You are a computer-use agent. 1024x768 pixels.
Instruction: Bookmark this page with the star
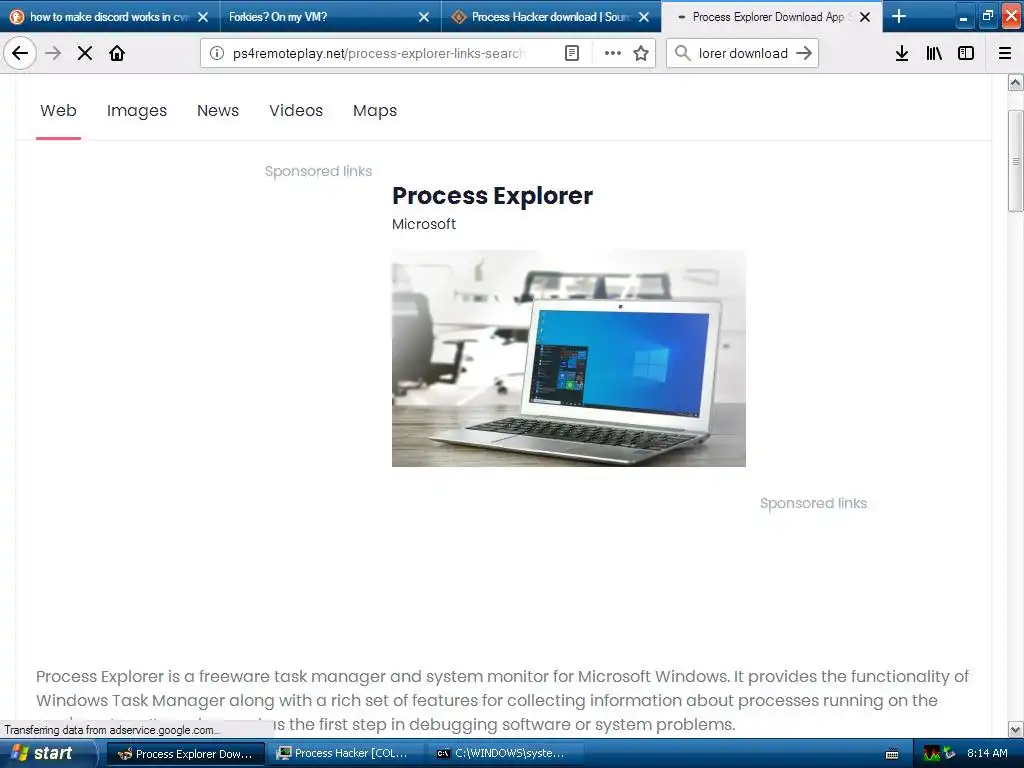tap(641, 53)
